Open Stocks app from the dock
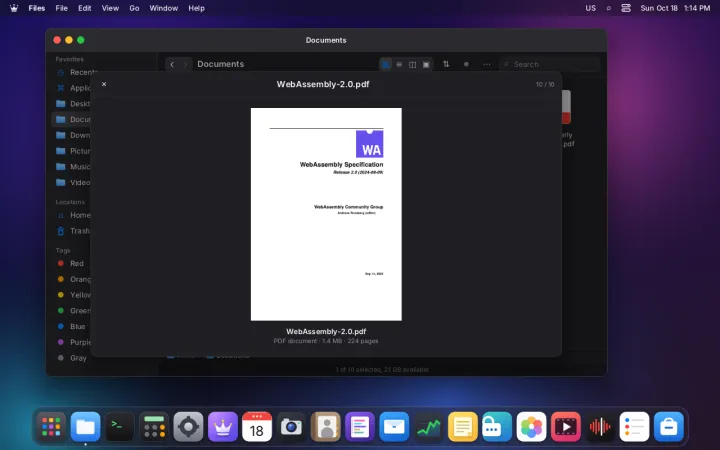 click(x=428, y=427)
